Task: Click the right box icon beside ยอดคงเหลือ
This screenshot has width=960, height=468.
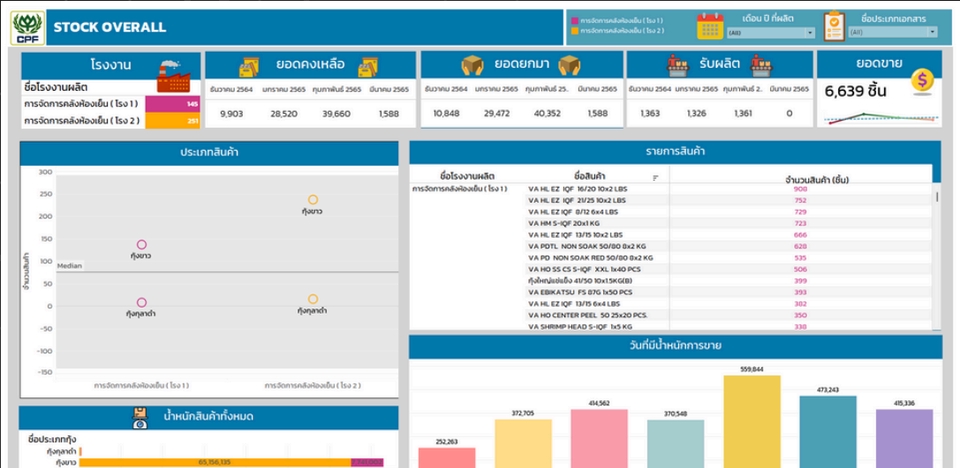Action: coord(368,65)
